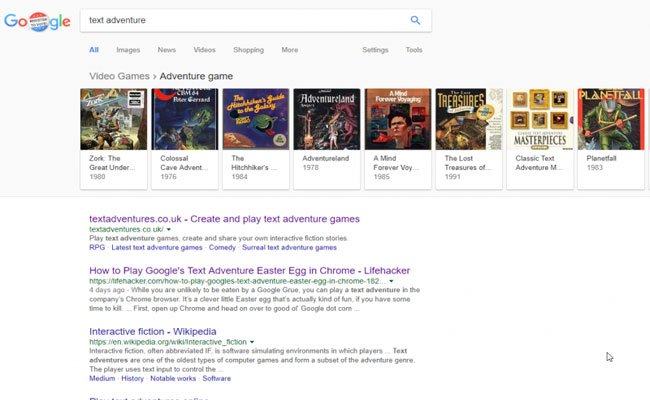650x400 pixels.
Task: Open the Planetfall cover thumbnail
Action: pyautogui.click(x=611, y=119)
